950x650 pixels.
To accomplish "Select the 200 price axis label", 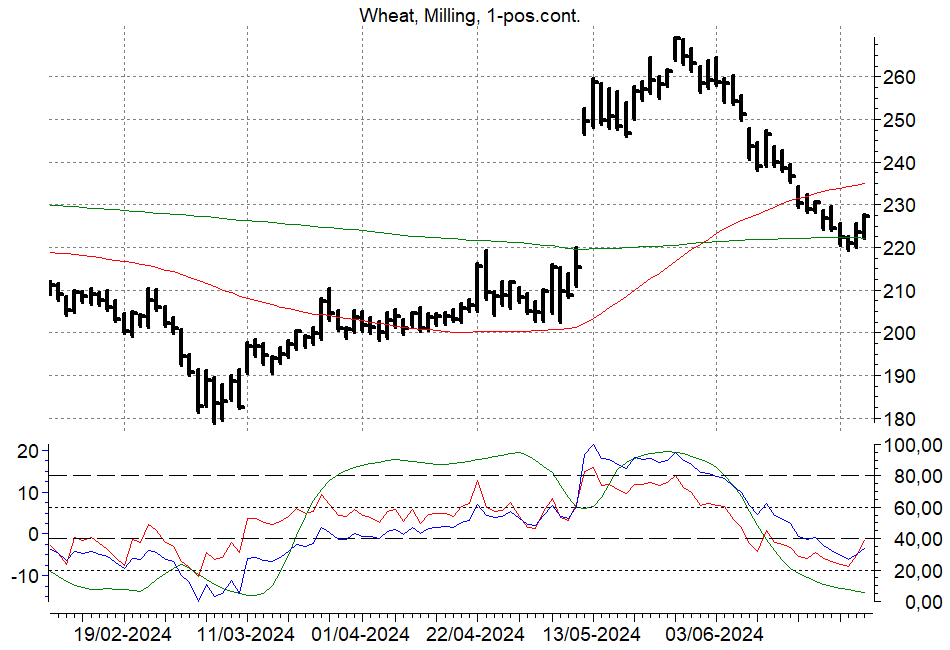I will click(900, 333).
